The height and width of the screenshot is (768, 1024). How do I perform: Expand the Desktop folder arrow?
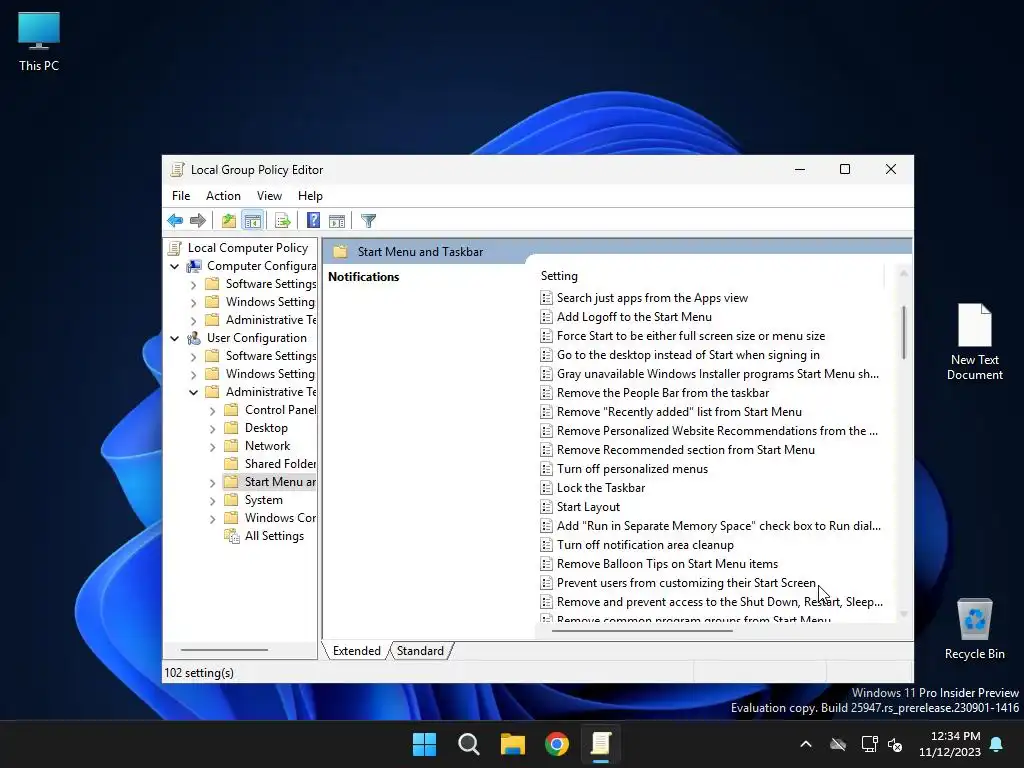(x=212, y=429)
